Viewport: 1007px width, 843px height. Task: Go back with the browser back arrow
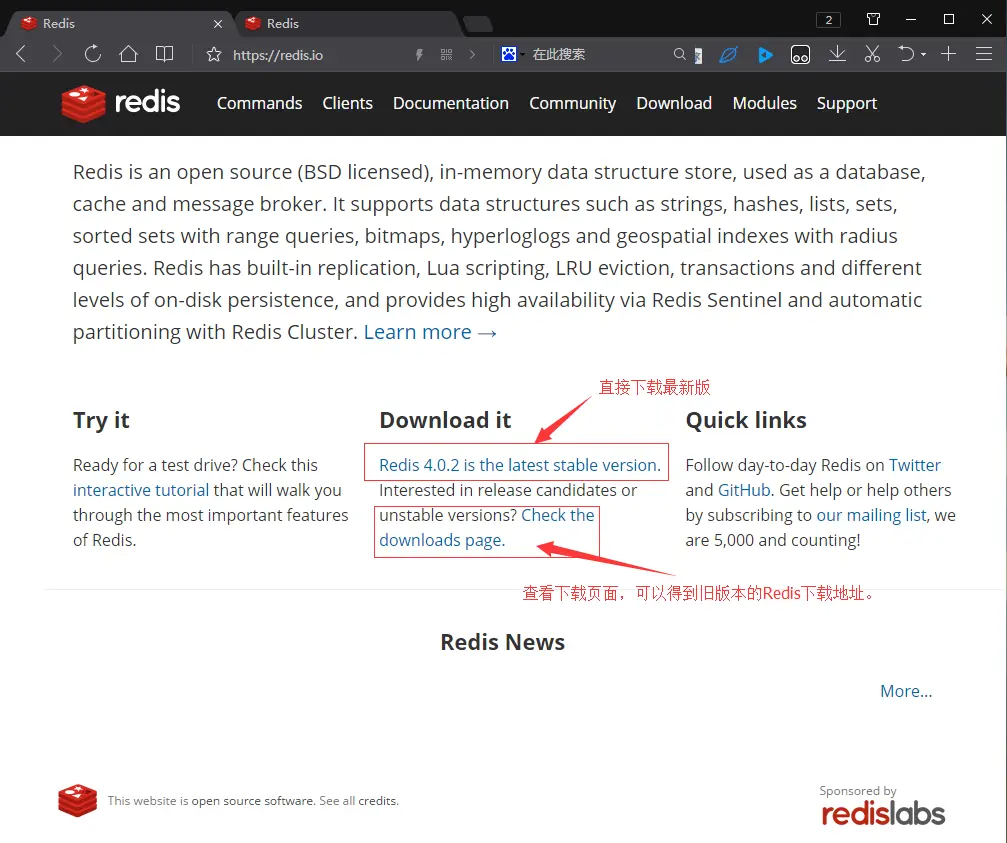(21, 54)
